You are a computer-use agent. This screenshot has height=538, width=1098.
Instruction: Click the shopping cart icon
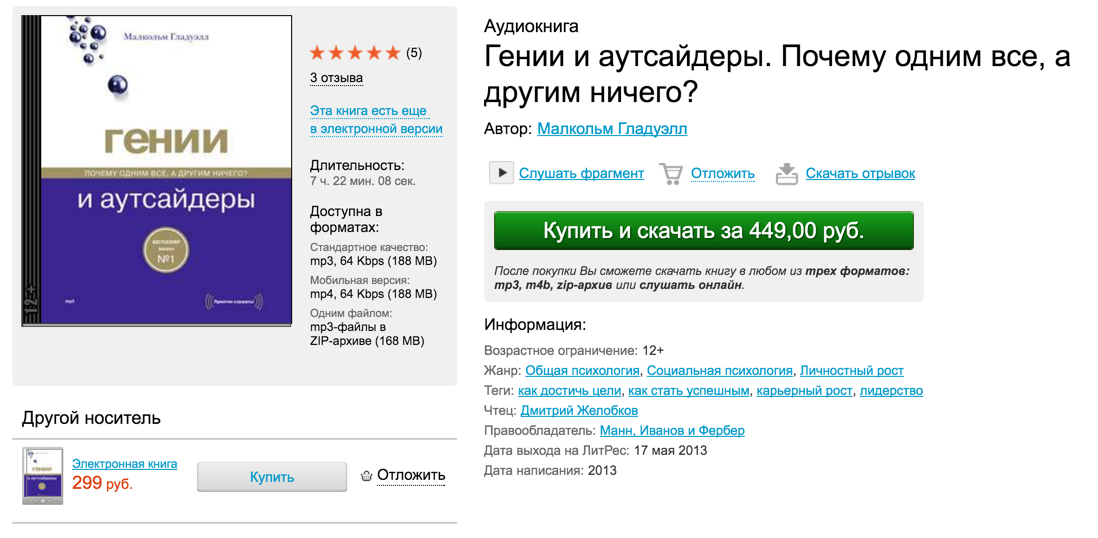[671, 173]
